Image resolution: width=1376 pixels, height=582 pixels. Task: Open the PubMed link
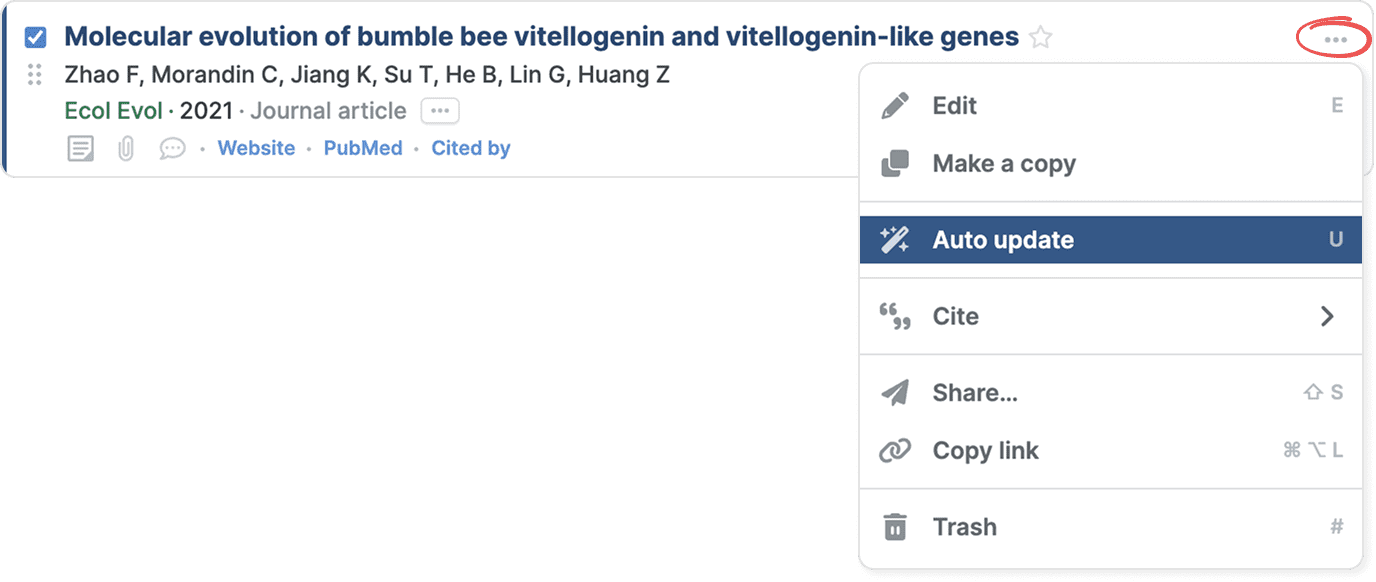click(x=363, y=148)
